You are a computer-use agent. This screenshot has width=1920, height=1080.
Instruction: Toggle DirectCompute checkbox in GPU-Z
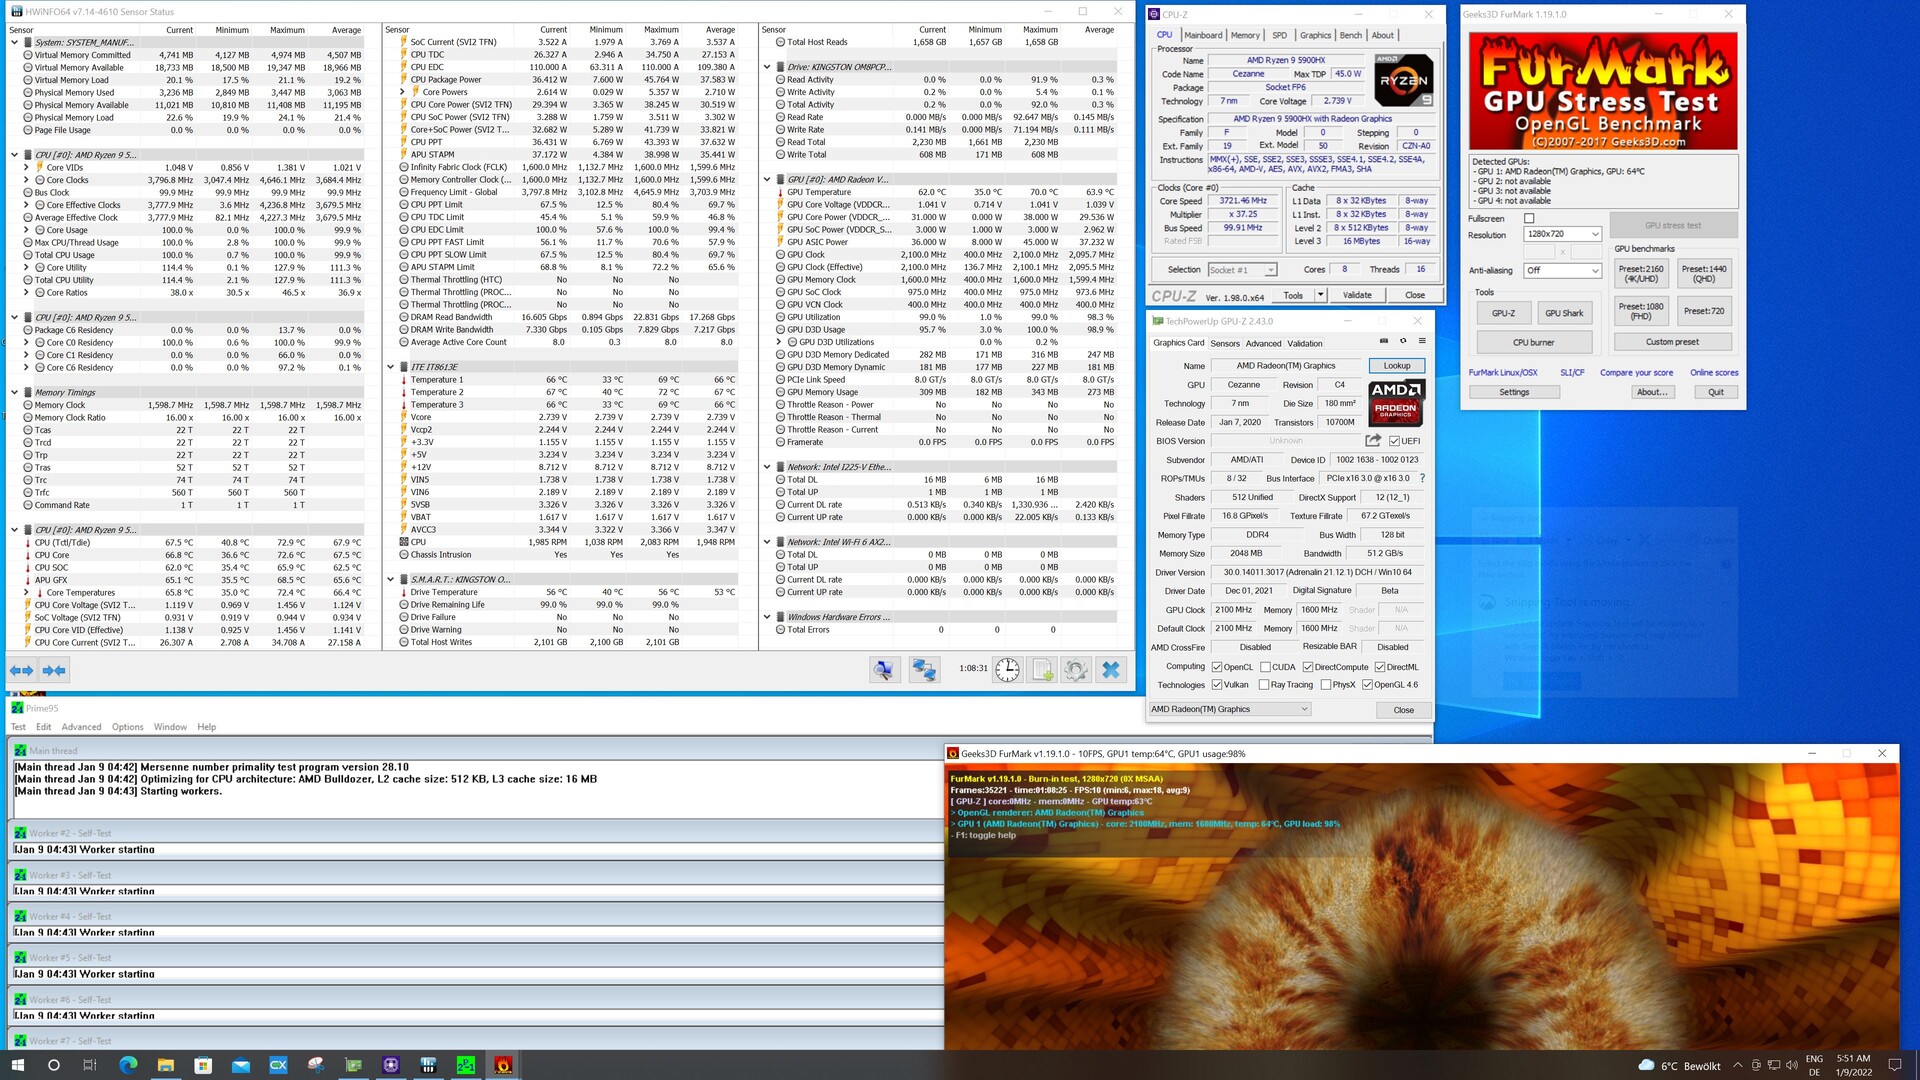click(x=1308, y=667)
